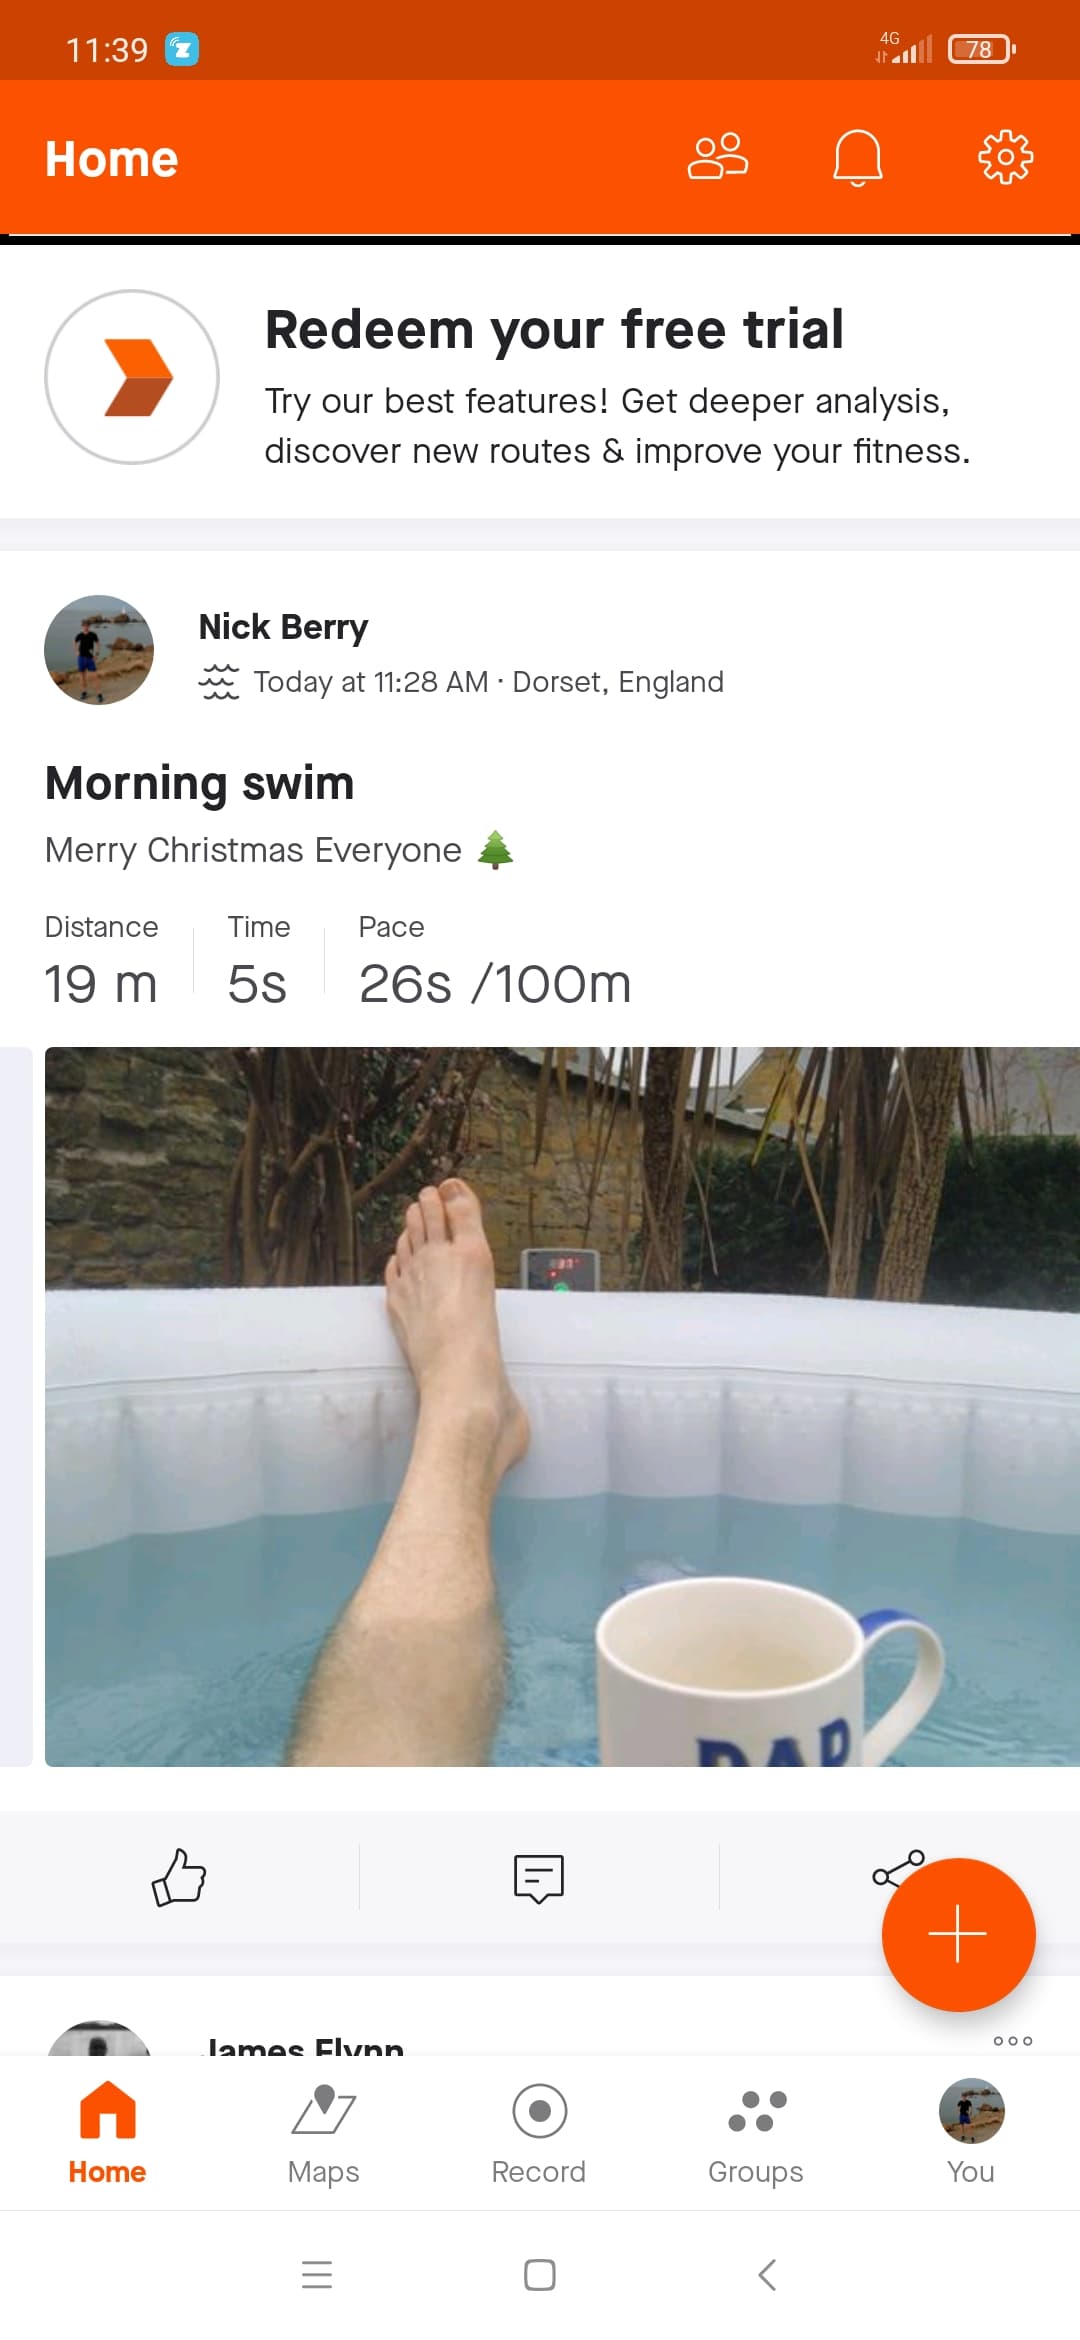Open the hot tub activity photo

point(562,1406)
